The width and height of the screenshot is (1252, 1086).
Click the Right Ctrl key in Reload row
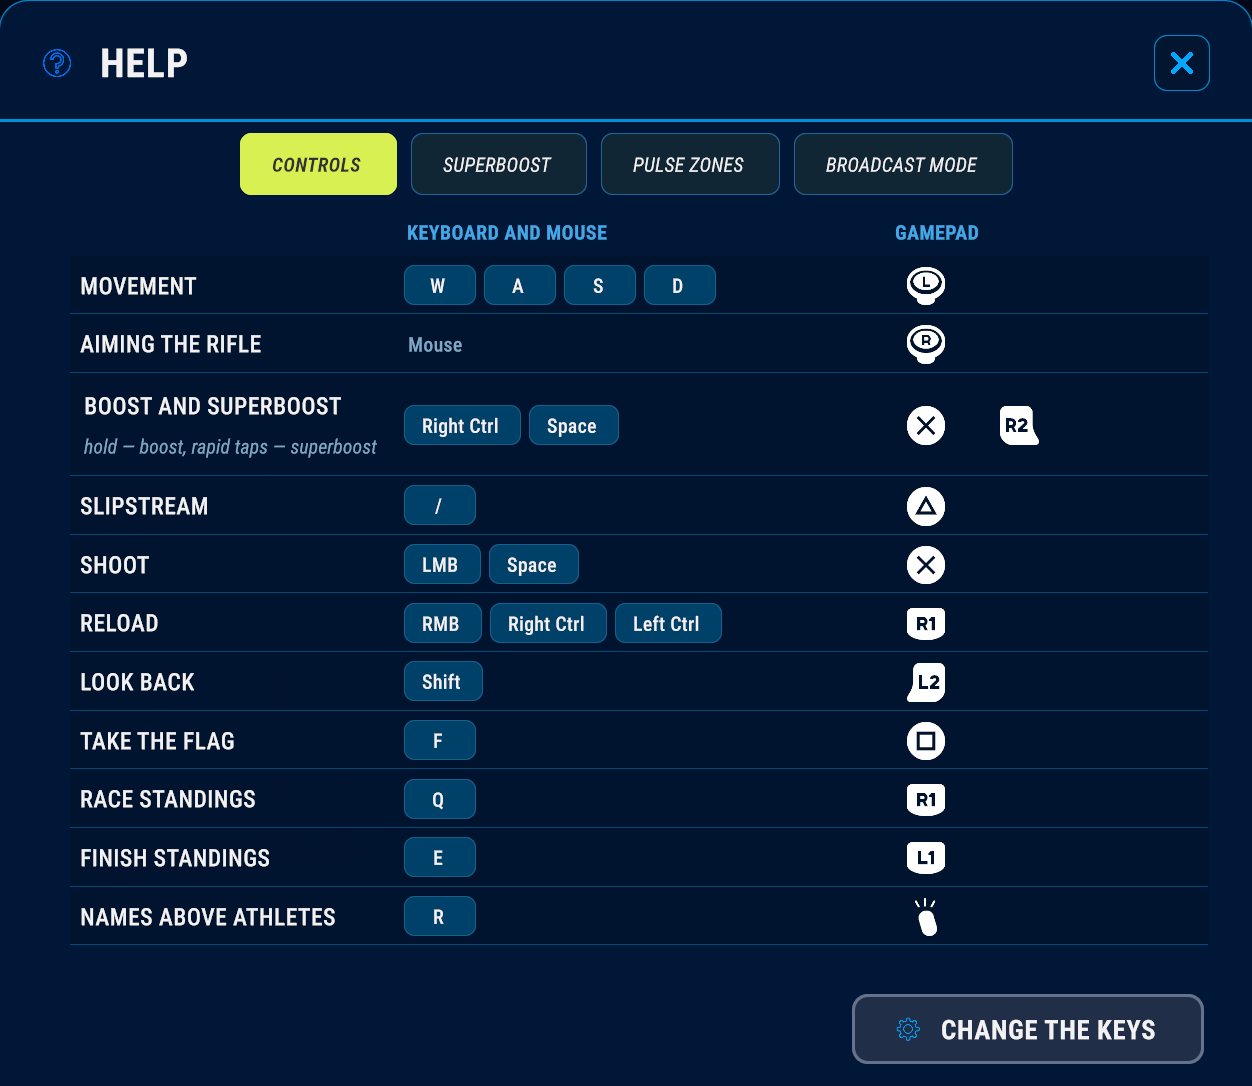pyautogui.click(x=548, y=623)
